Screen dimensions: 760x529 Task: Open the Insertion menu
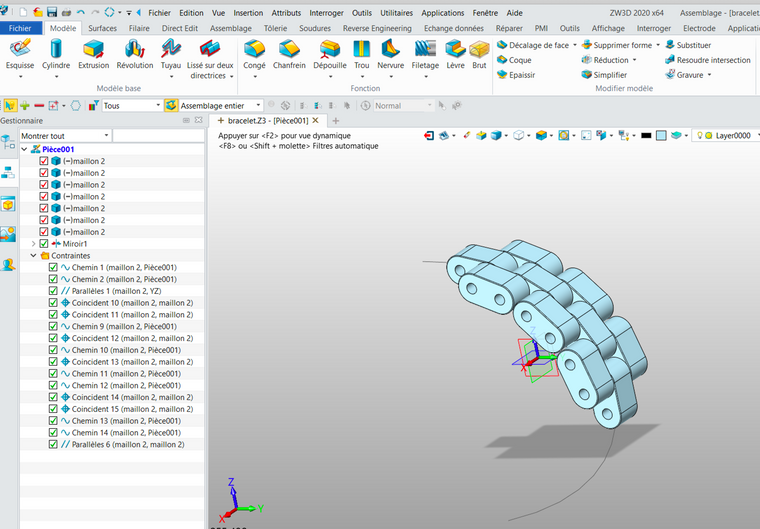248,13
